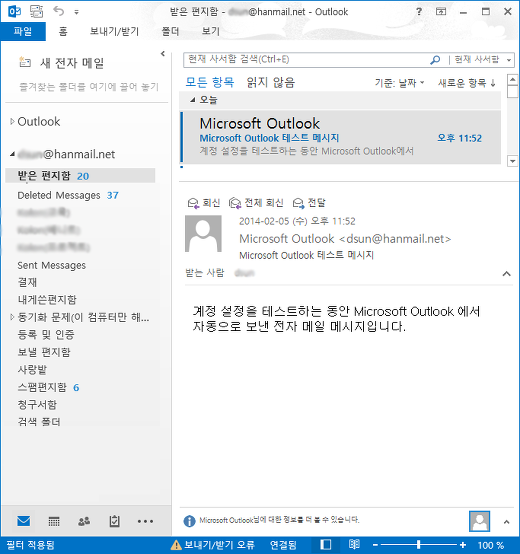Switch to Normal view layout icon
This screenshot has width=520, height=554.
point(326,545)
